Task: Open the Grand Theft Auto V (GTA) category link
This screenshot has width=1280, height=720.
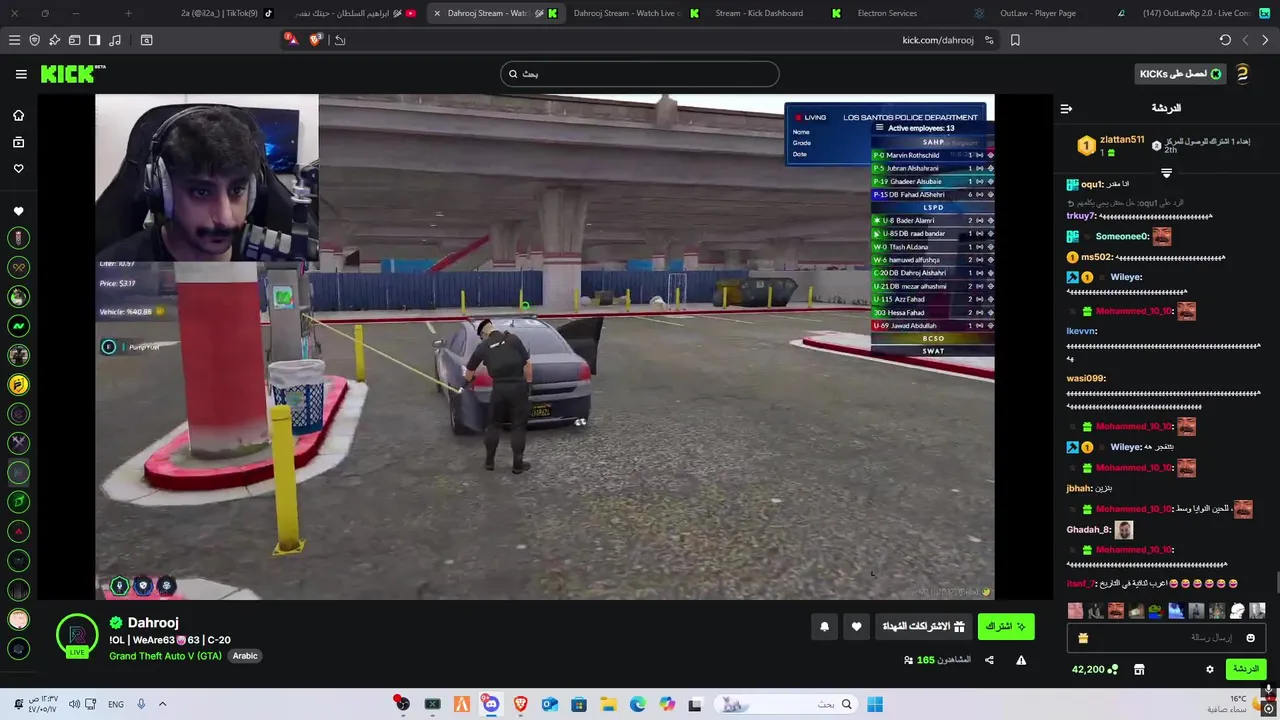Action: pos(166,656)
